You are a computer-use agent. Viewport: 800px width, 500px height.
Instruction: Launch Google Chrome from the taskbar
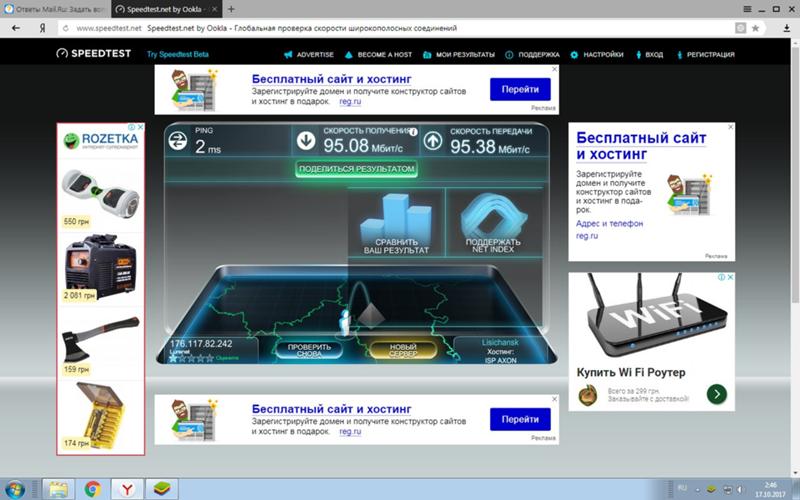[93, 489]
